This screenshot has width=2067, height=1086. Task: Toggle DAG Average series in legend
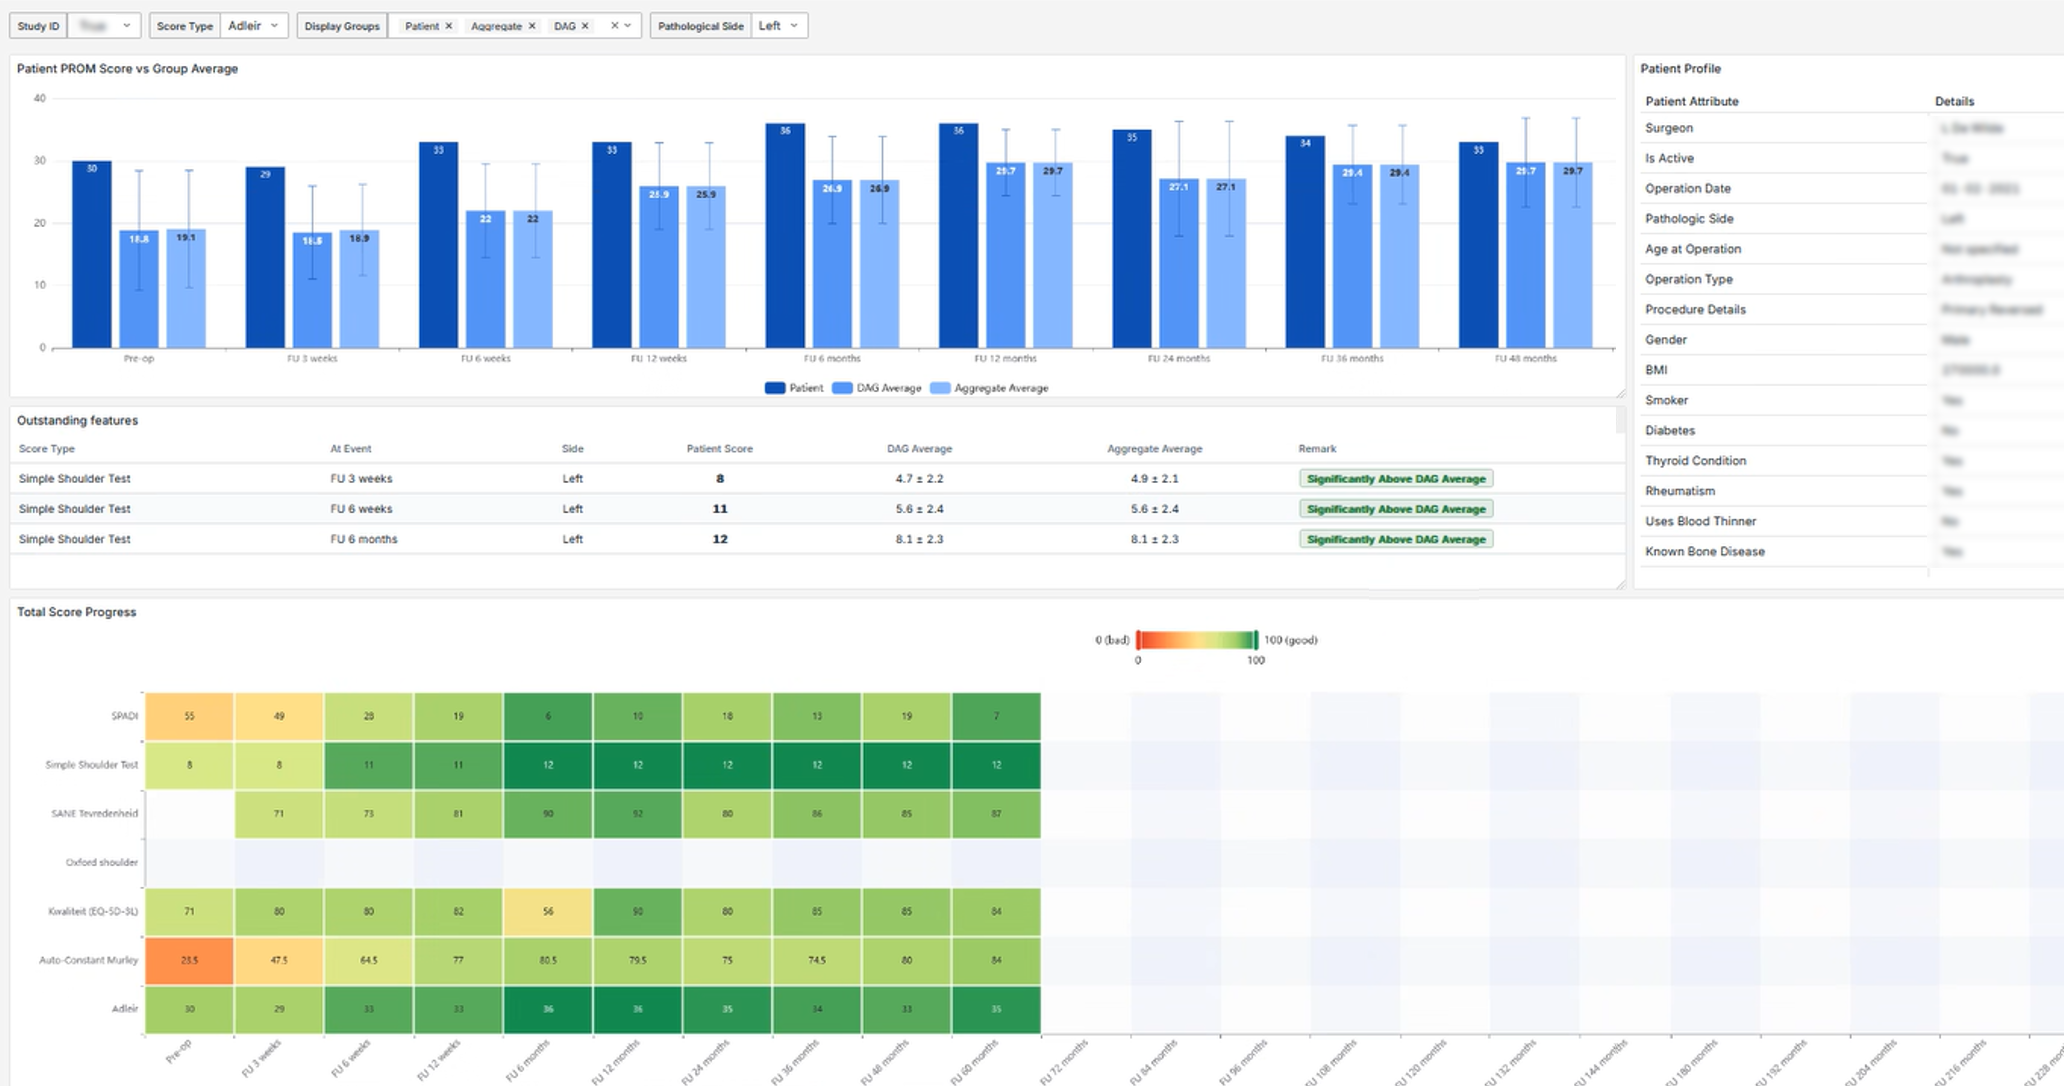point(877,388)
